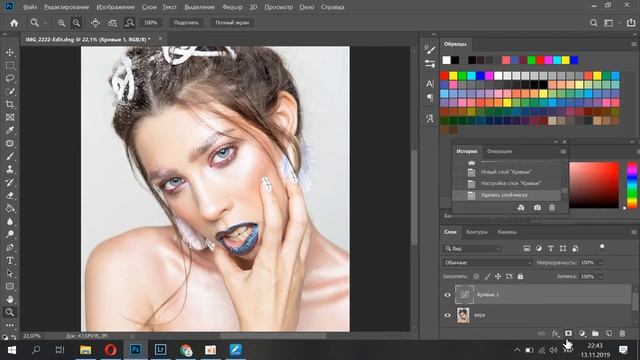Click the Полный экран button
The image size is (640, 360).
(232, 23)
